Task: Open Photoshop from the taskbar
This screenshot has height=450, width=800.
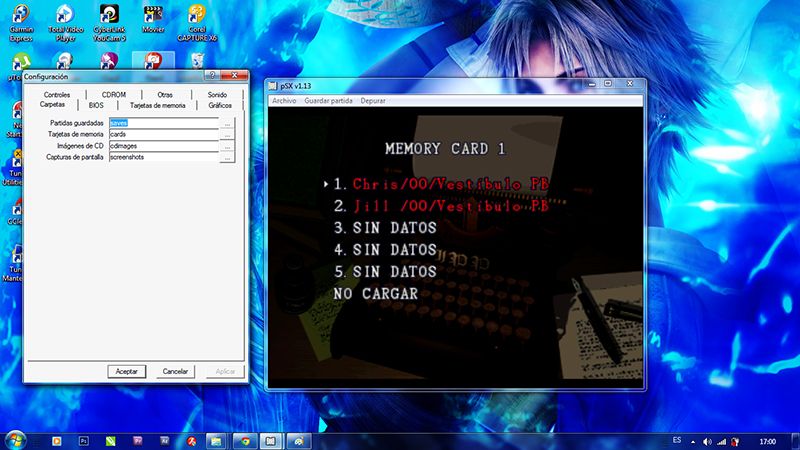Action: tap(84, 441)
